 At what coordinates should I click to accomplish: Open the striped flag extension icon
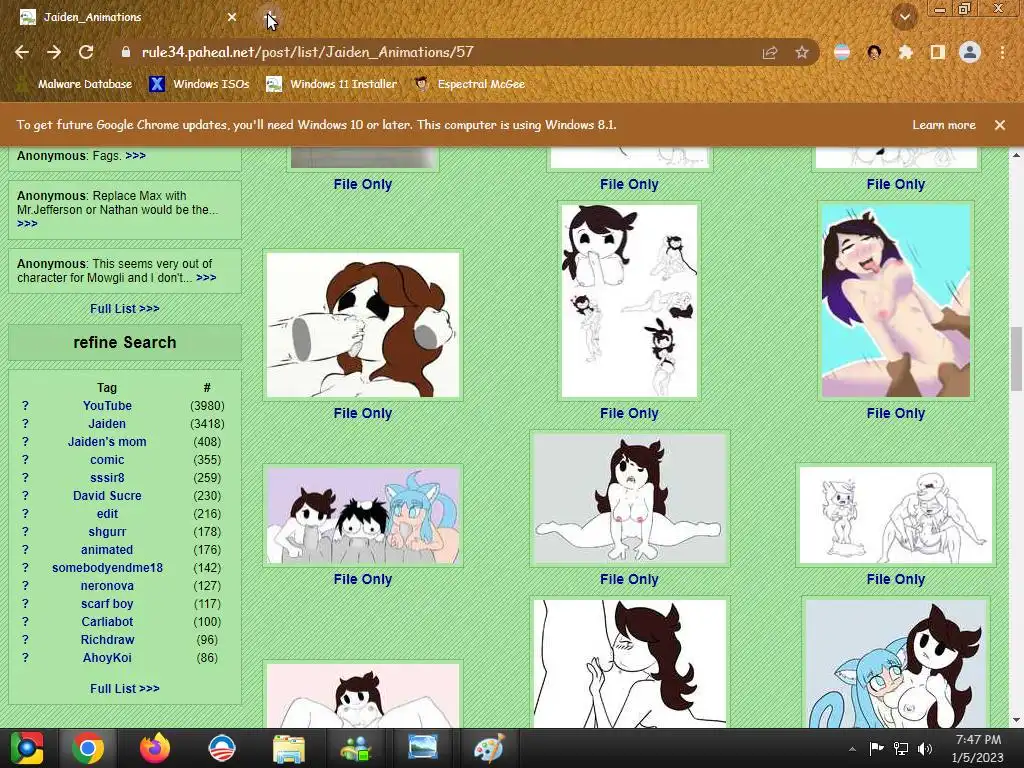click(x=842, y=52)
